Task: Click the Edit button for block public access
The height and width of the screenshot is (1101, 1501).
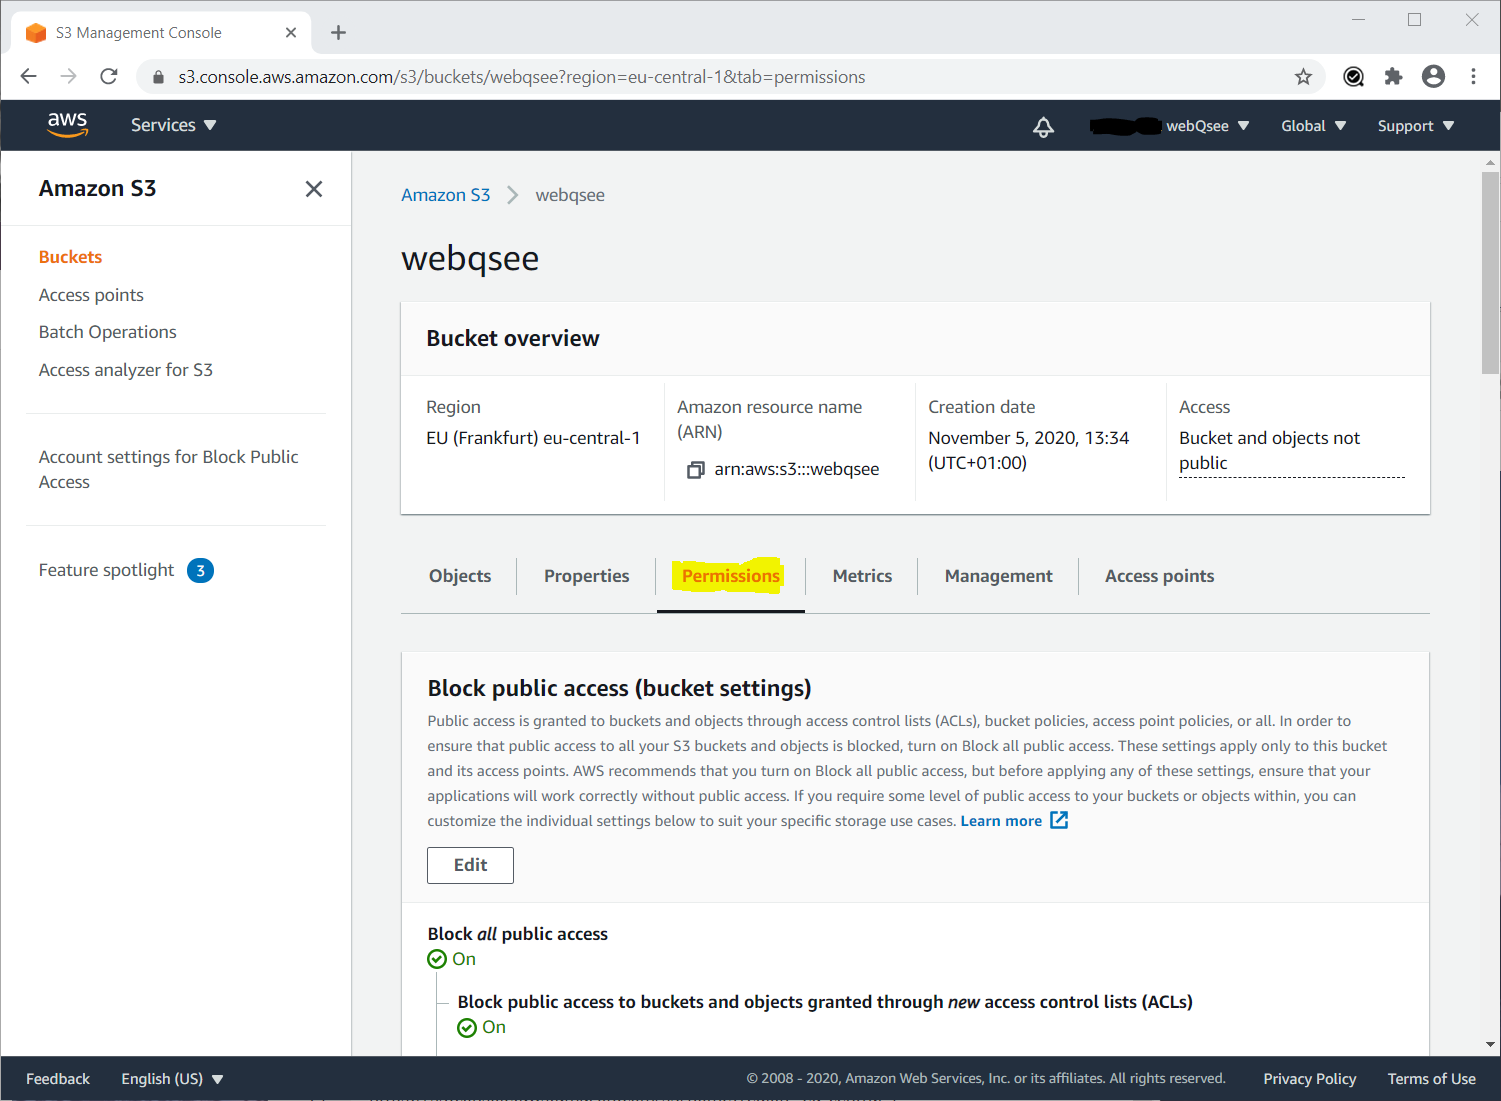Action: pyautogui.click(x=470, y=865)
